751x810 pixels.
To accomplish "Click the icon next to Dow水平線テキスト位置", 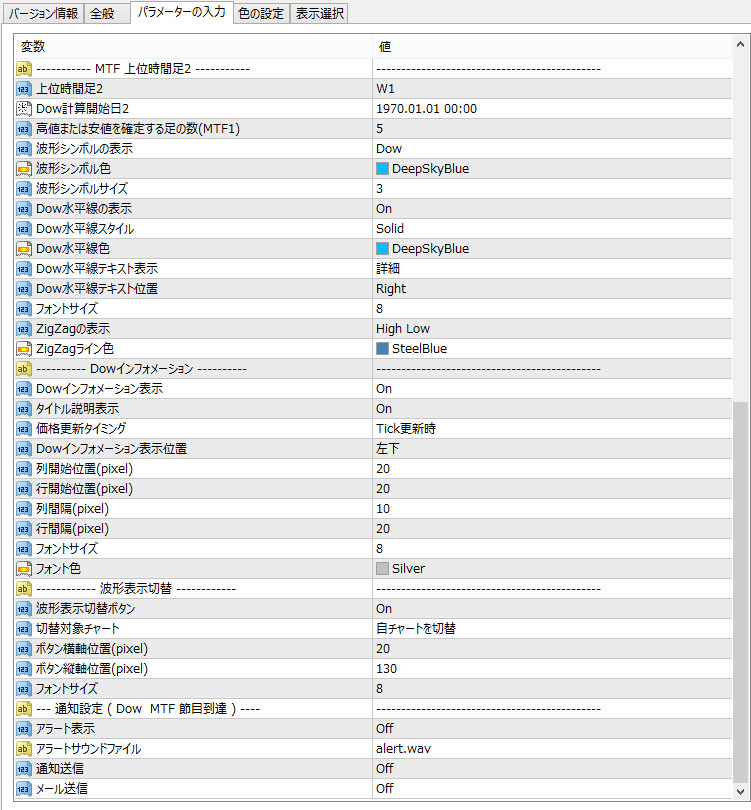I will point(24,289).
